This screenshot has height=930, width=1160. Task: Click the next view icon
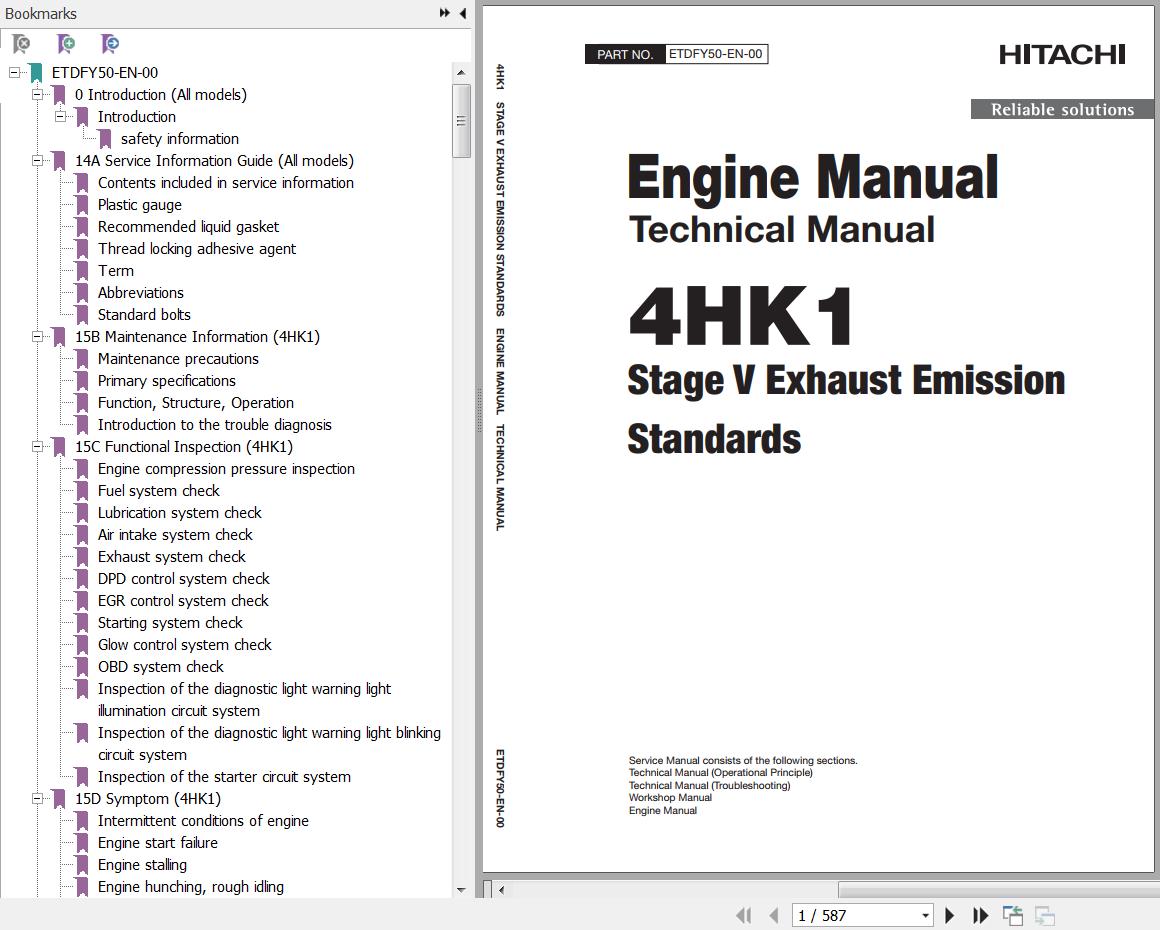pyautogui.click(x=1045, y=915)
